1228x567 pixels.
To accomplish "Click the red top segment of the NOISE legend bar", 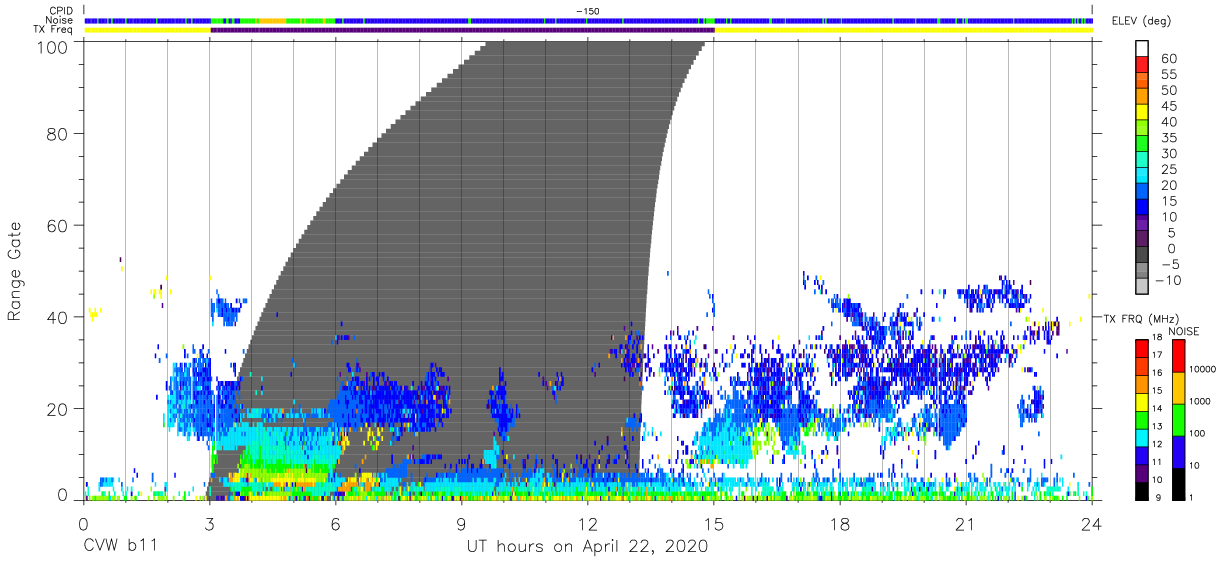I will click(1178, 356).
